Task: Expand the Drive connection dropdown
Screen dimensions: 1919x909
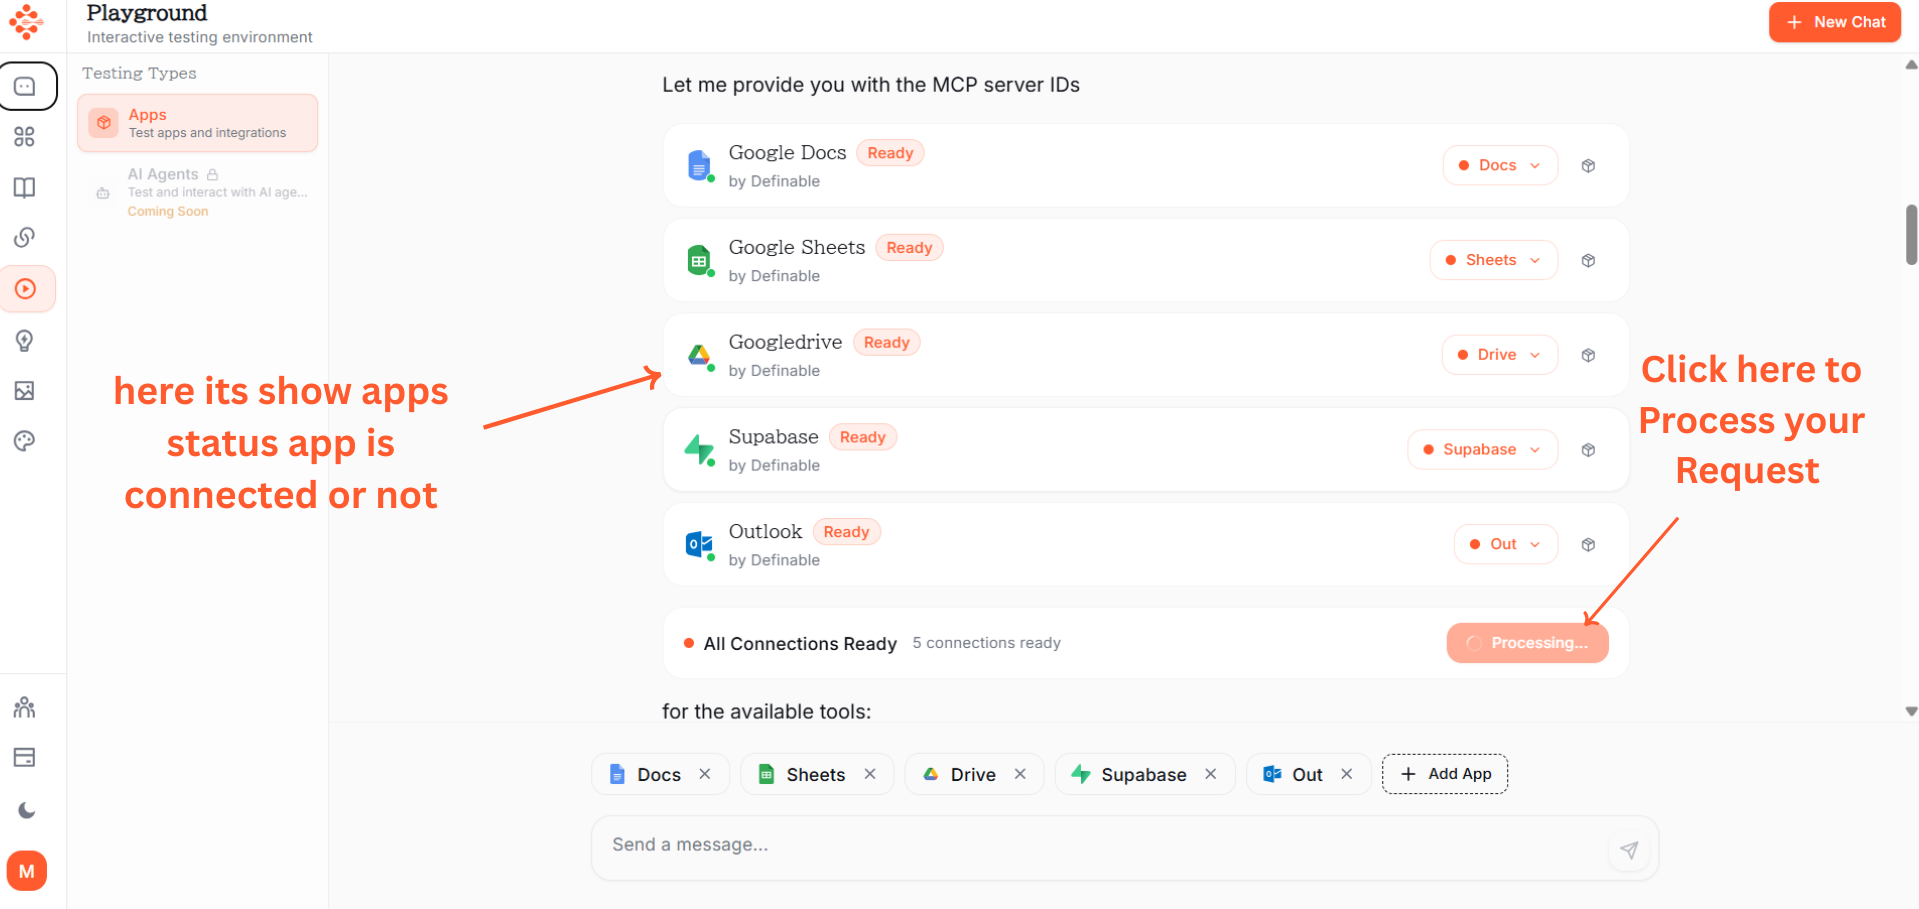Action: [x=1500, y=355]
